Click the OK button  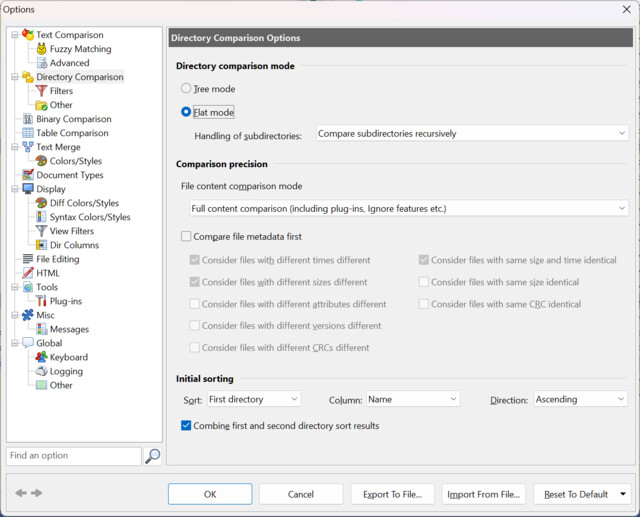click(x=210, y=494)
